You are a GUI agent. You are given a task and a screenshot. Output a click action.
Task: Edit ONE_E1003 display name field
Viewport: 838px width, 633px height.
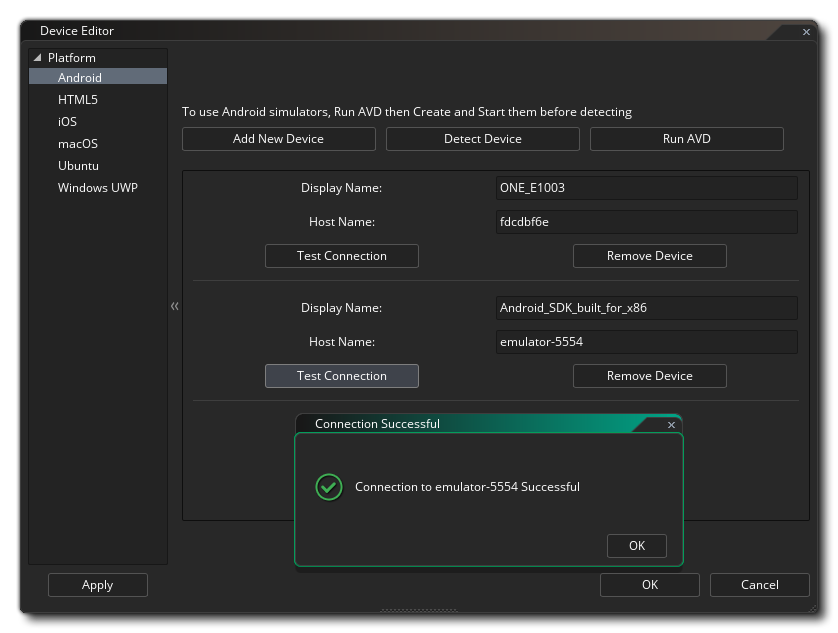(647, 188)
